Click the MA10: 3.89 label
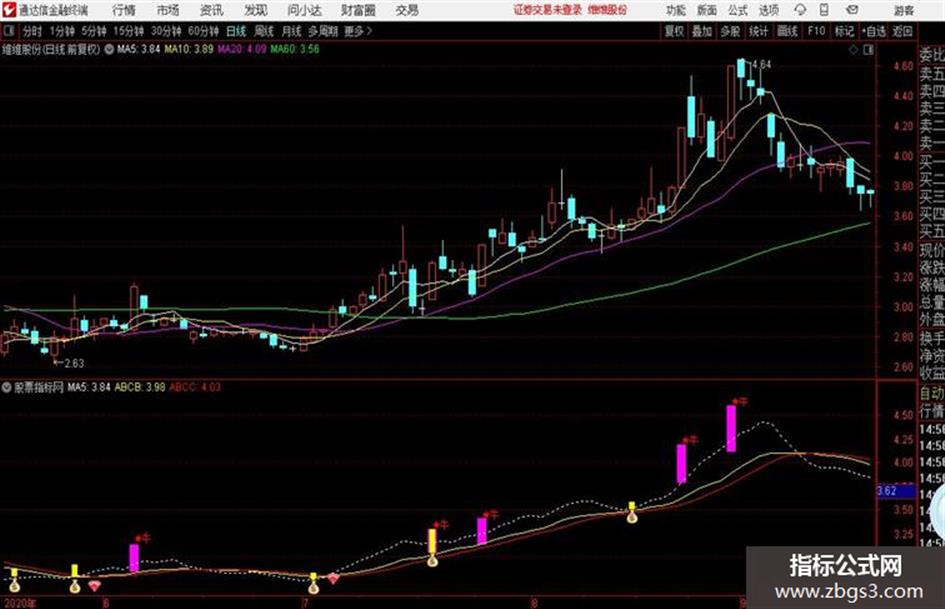 [189, 49]
